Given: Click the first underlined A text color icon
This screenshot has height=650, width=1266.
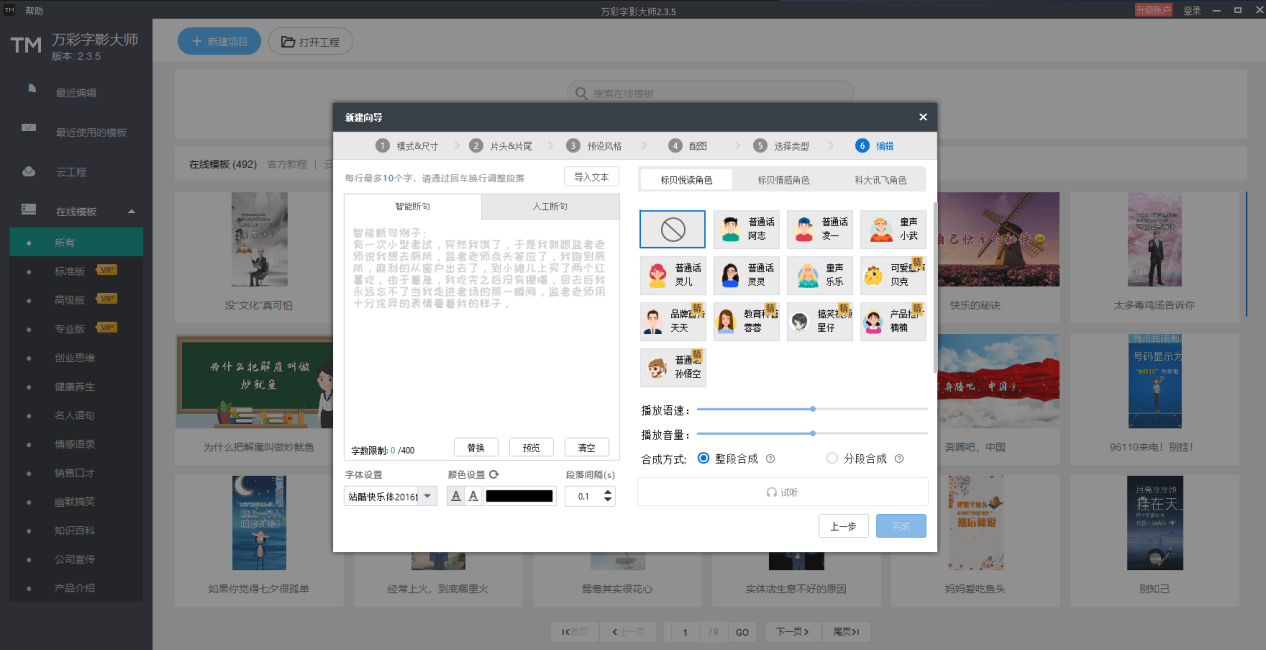Looking at the screenshot, I should [x=456, y=496].
